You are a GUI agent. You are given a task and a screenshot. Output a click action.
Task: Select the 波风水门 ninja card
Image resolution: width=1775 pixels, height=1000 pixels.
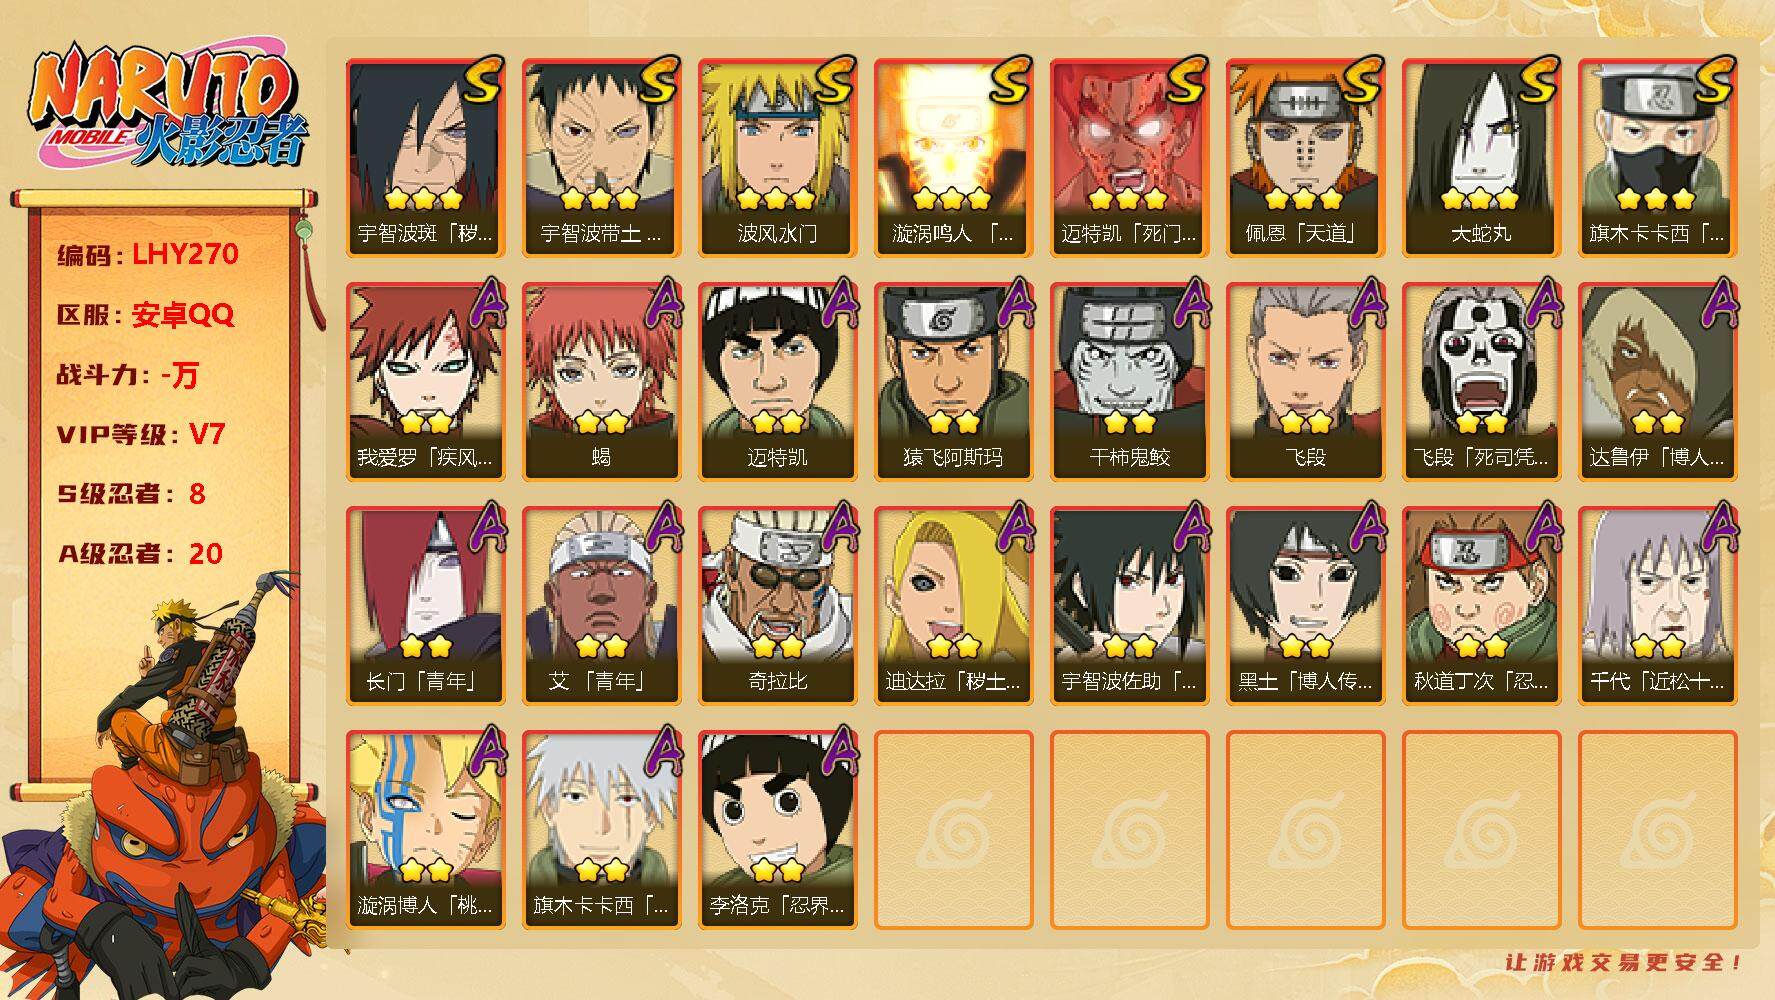tap(777, 158)
